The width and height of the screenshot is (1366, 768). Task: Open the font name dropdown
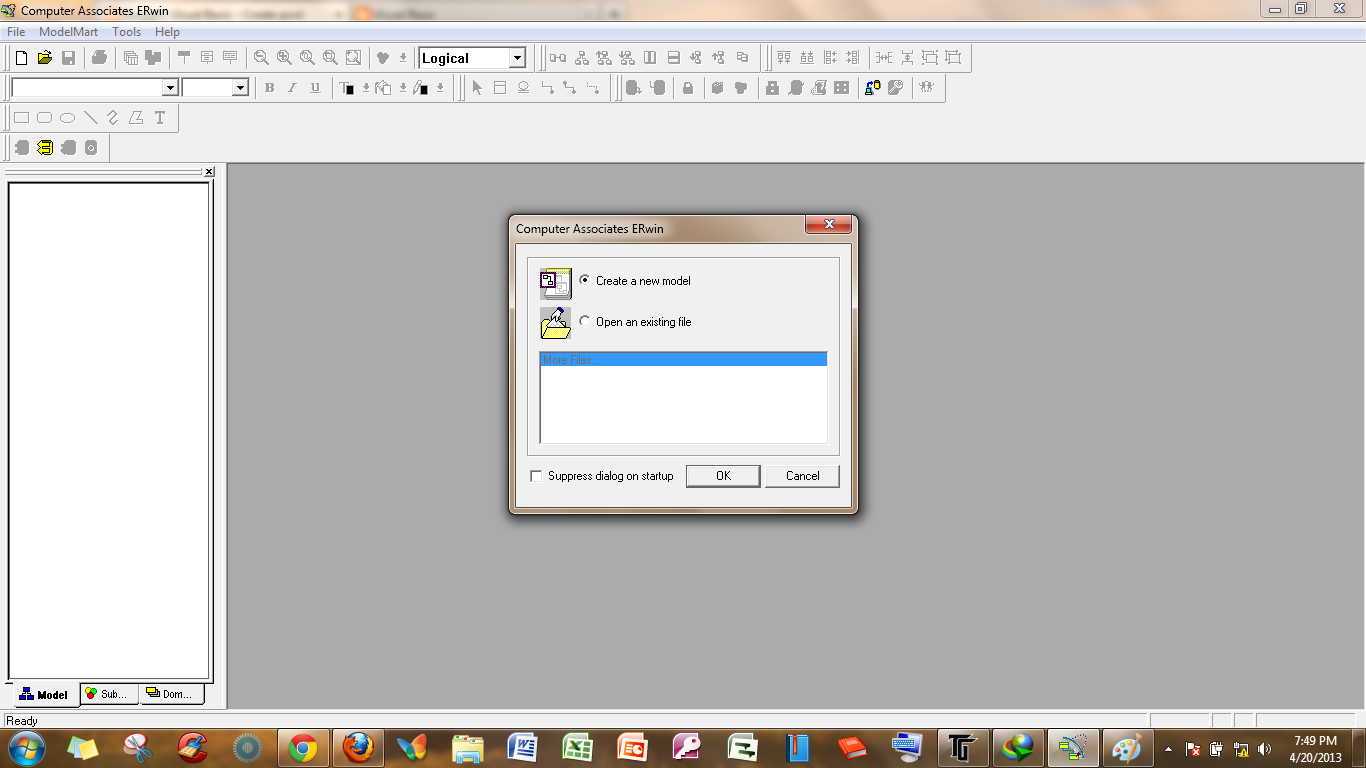pos(170,88)
